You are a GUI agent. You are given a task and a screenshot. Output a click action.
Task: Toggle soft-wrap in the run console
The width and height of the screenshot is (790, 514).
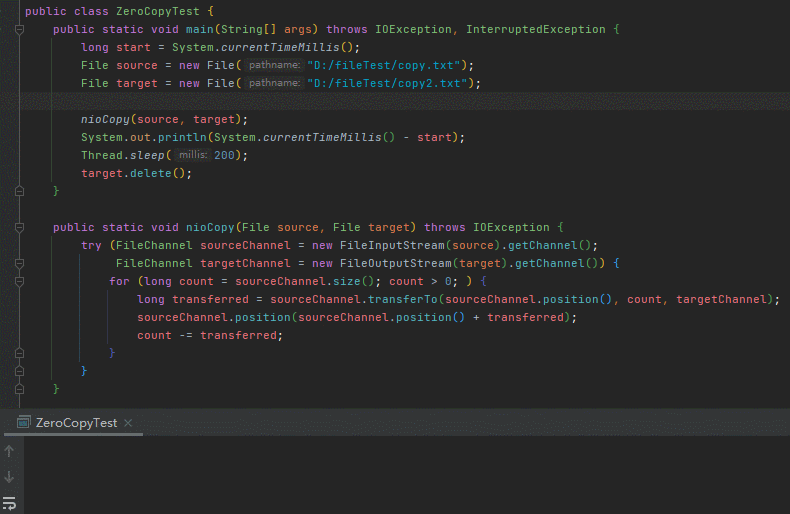pos(9,503)
